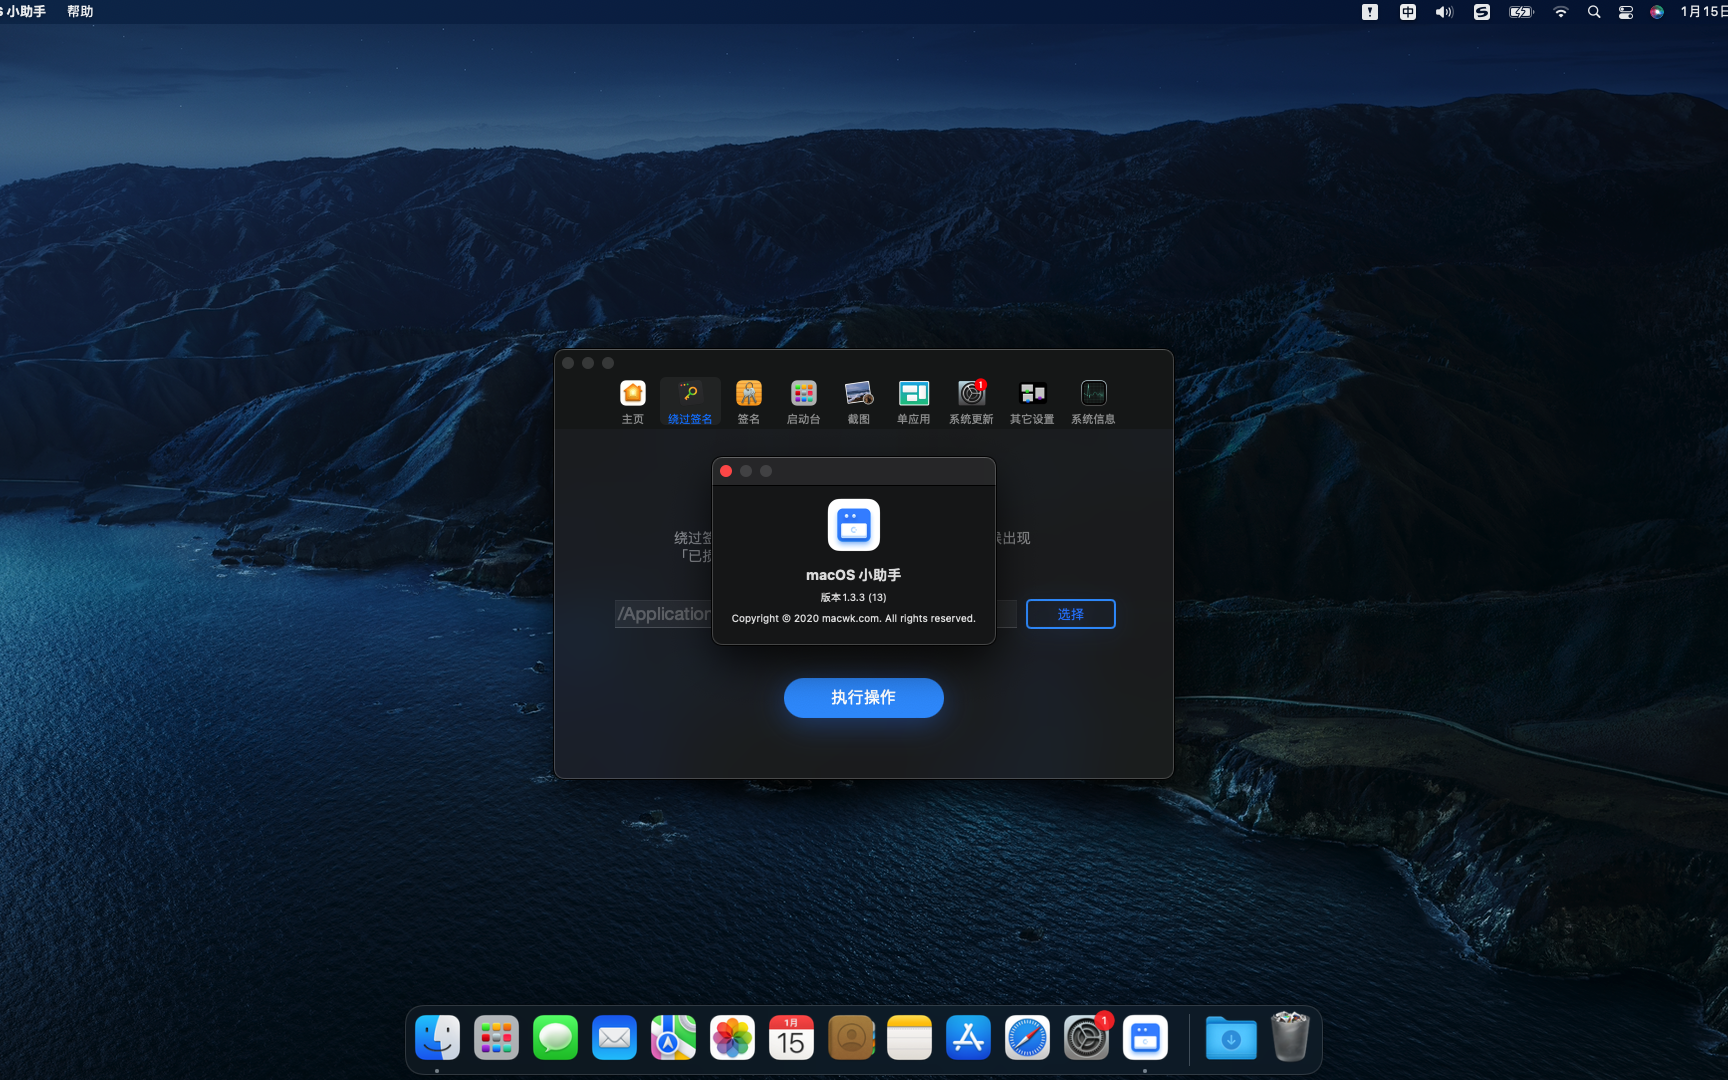The image size is (1728, 1080).
Task: Open Mail from the Dock
Action: pyautogui.click(x=614, y=1039)
